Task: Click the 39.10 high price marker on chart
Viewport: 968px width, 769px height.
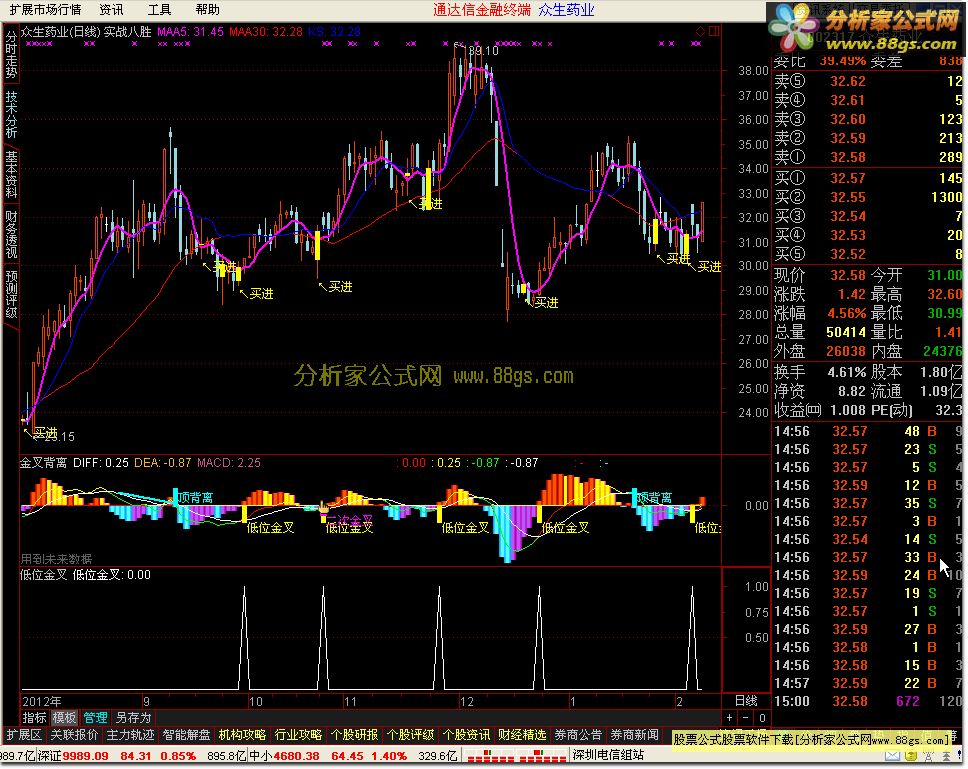Action: coord(483,51)
